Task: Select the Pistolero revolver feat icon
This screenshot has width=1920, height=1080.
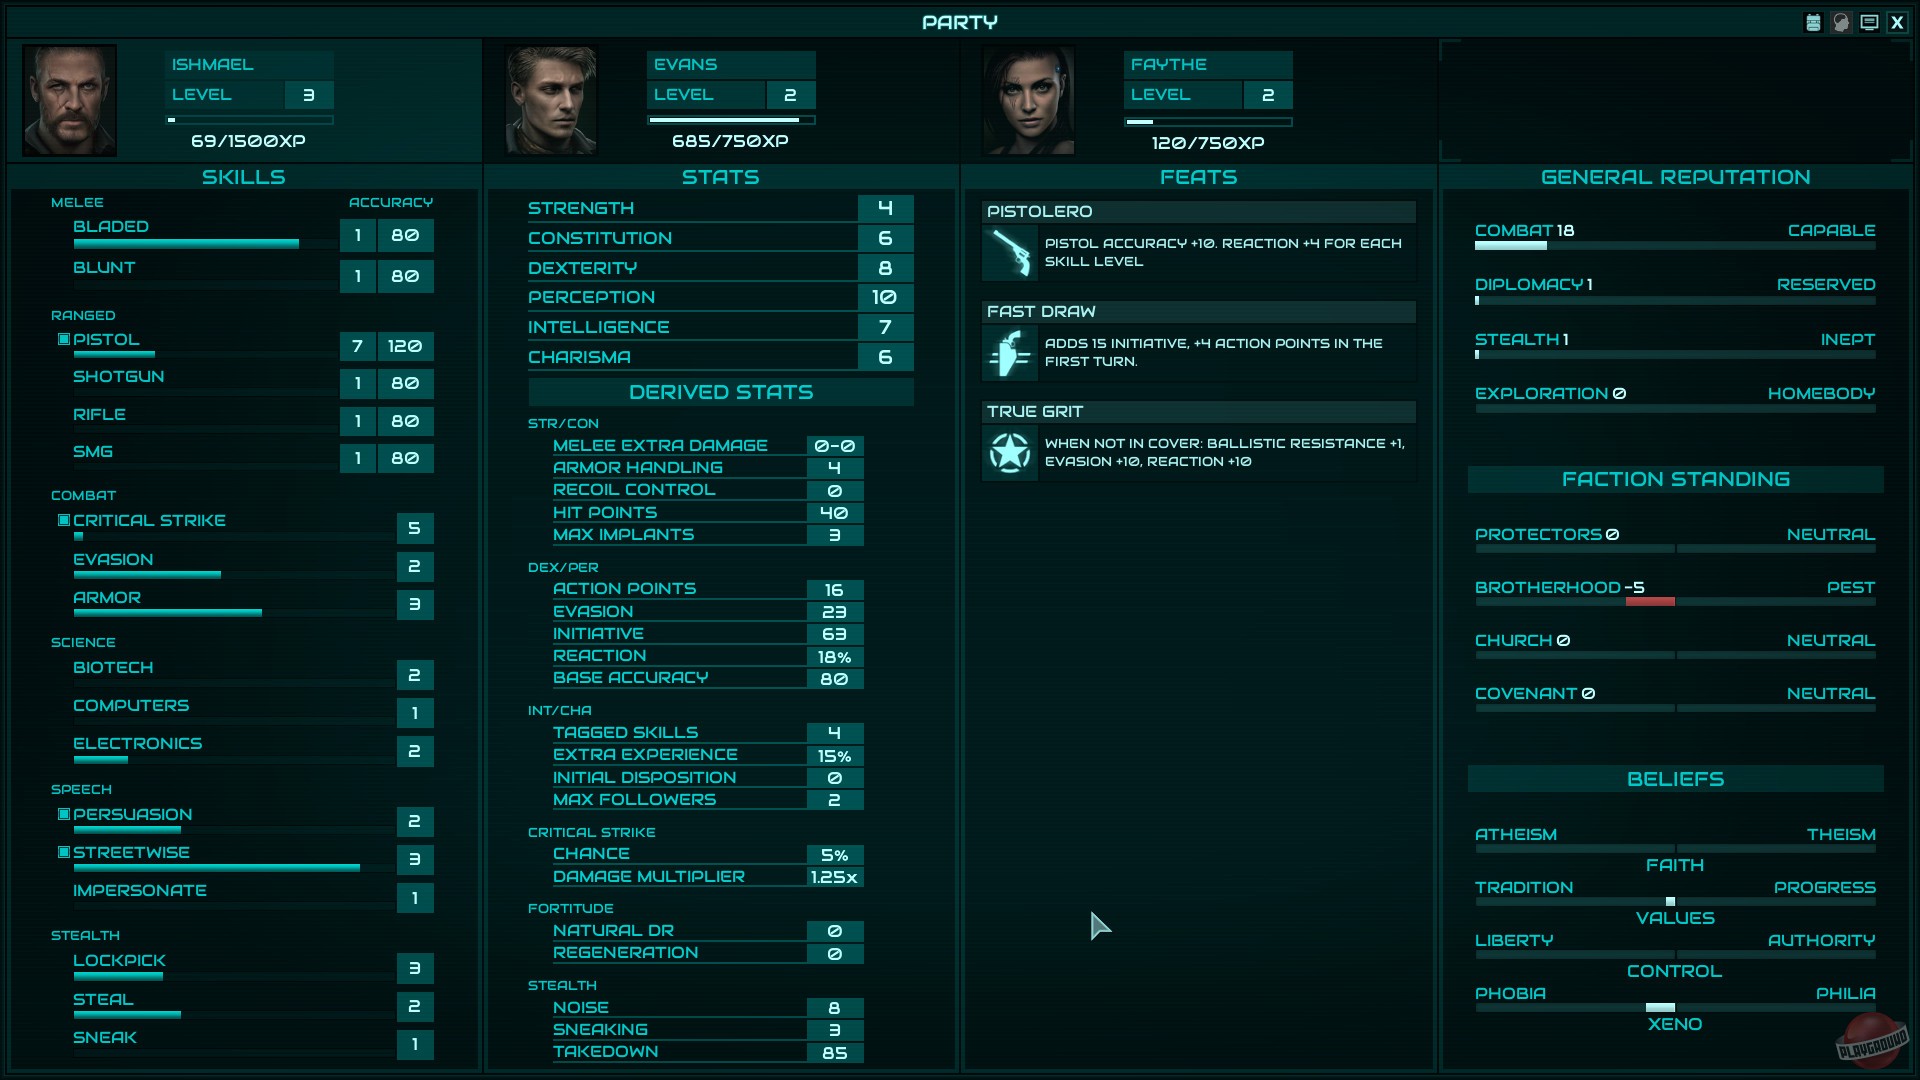Action: tap(1010, 252)
